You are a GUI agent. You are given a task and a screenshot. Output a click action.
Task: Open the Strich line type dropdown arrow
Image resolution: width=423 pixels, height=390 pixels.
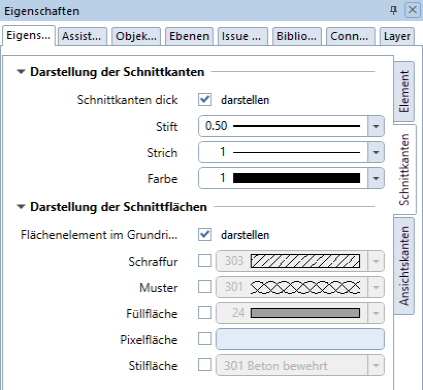pyautogui.click(x=376, y=152)
